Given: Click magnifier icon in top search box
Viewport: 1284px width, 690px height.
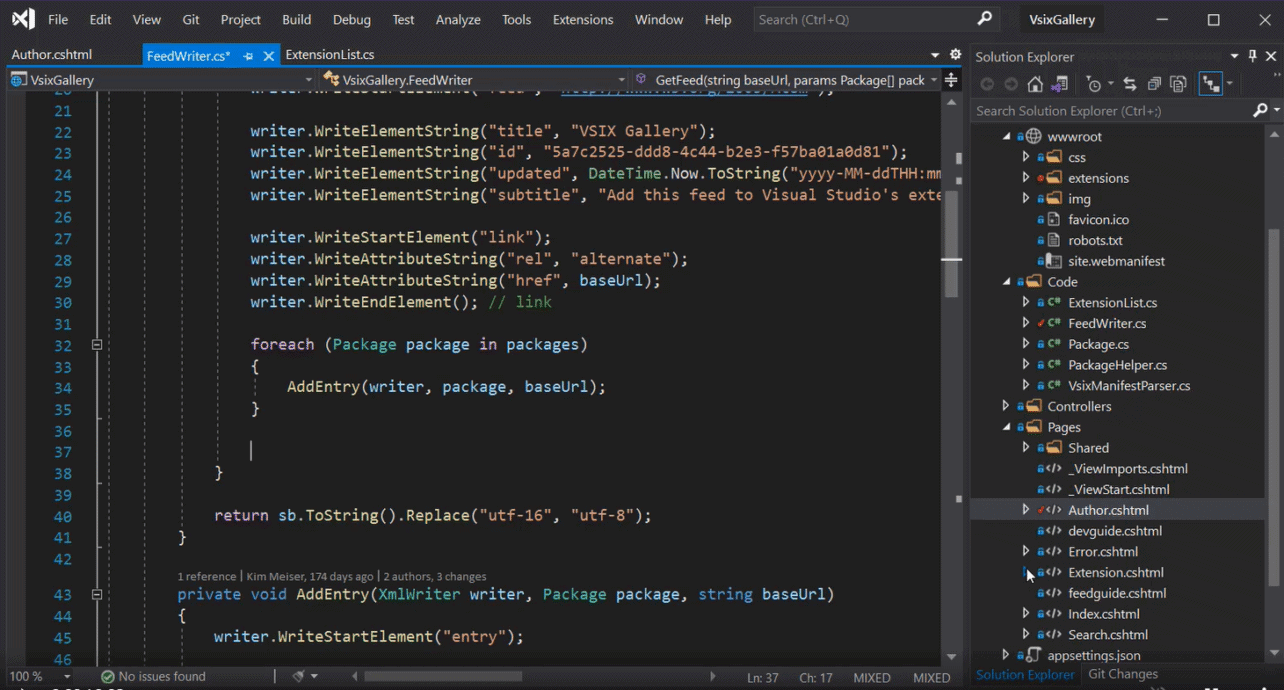Looking at the screenshot, I should point(985,19).
